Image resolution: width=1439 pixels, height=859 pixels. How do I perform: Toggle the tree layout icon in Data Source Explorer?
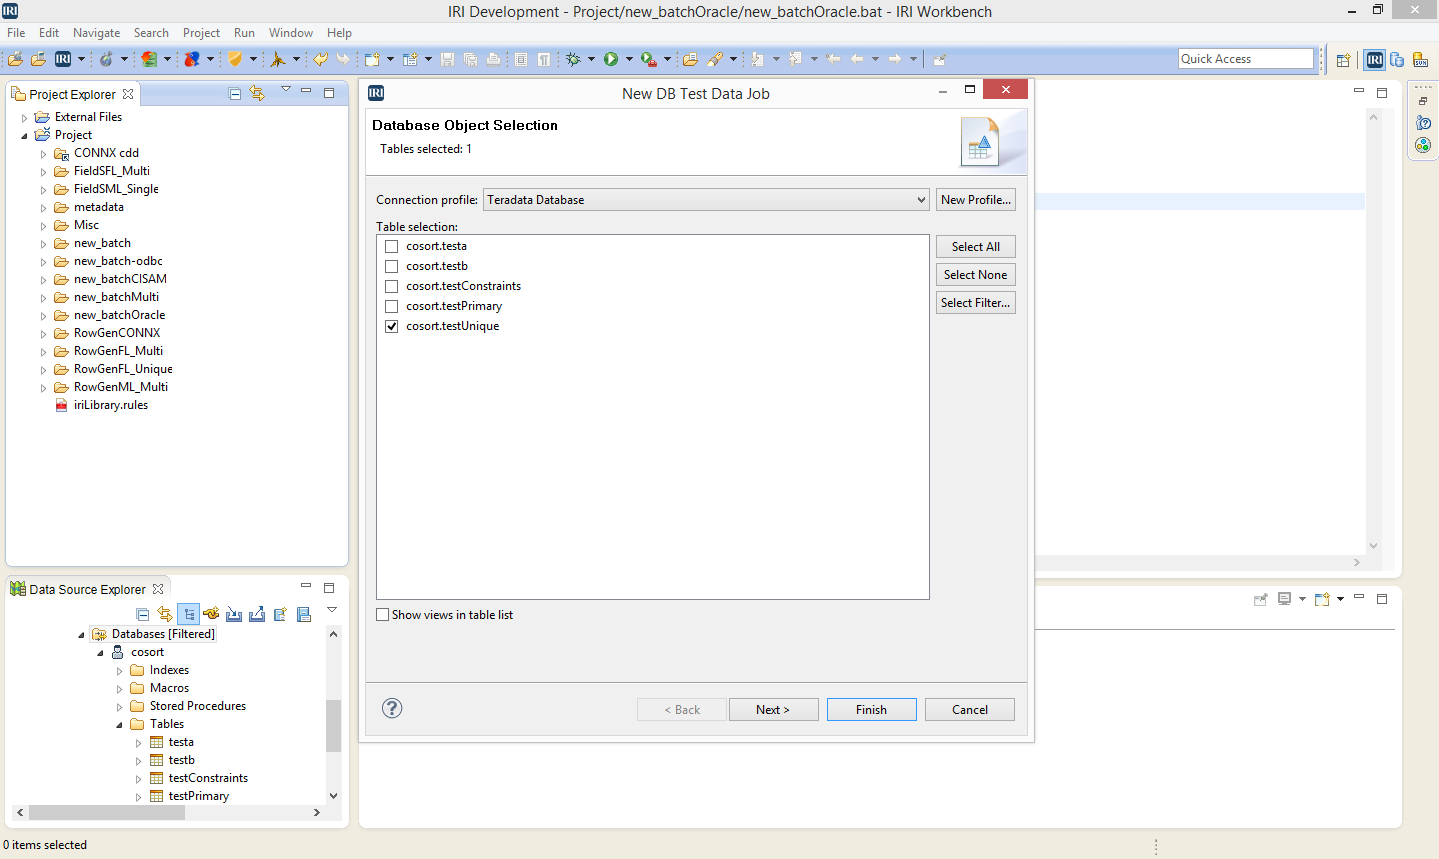(x=188, y=614)
